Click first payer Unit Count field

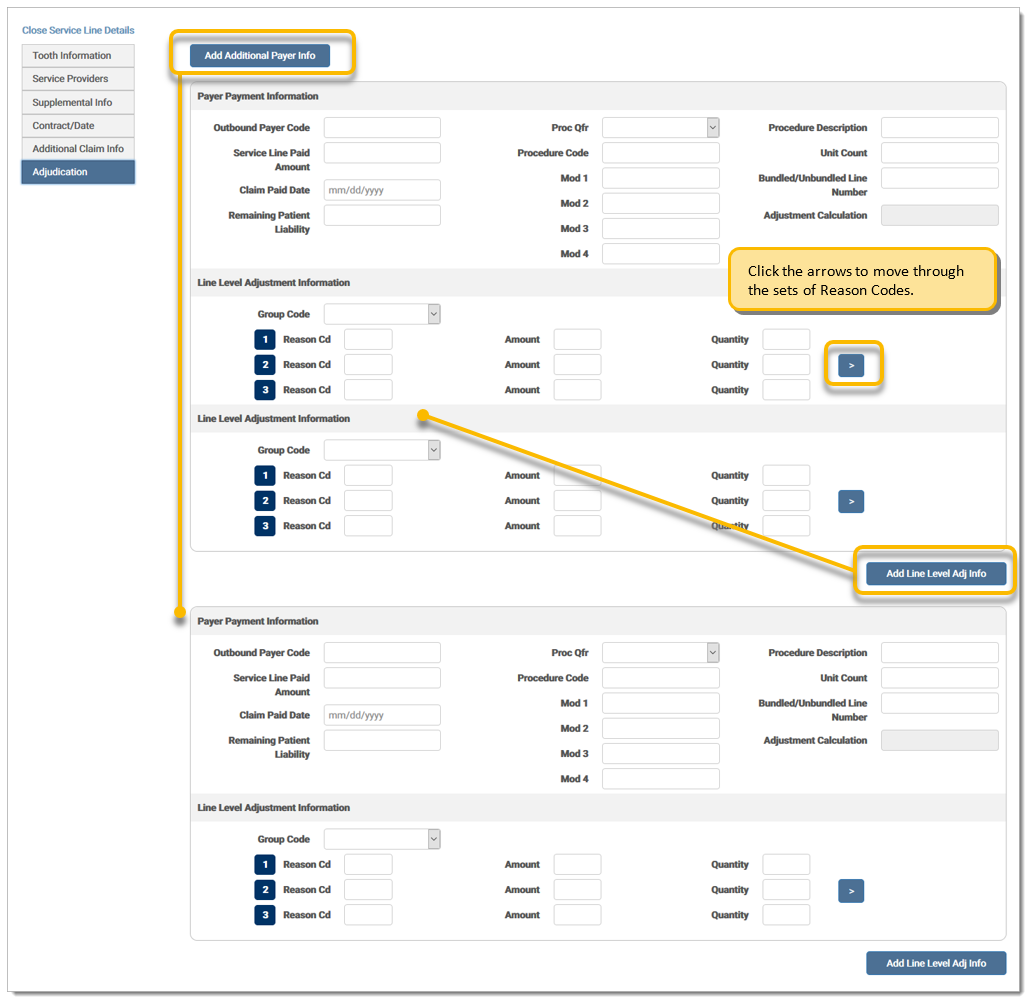[939, 153]
